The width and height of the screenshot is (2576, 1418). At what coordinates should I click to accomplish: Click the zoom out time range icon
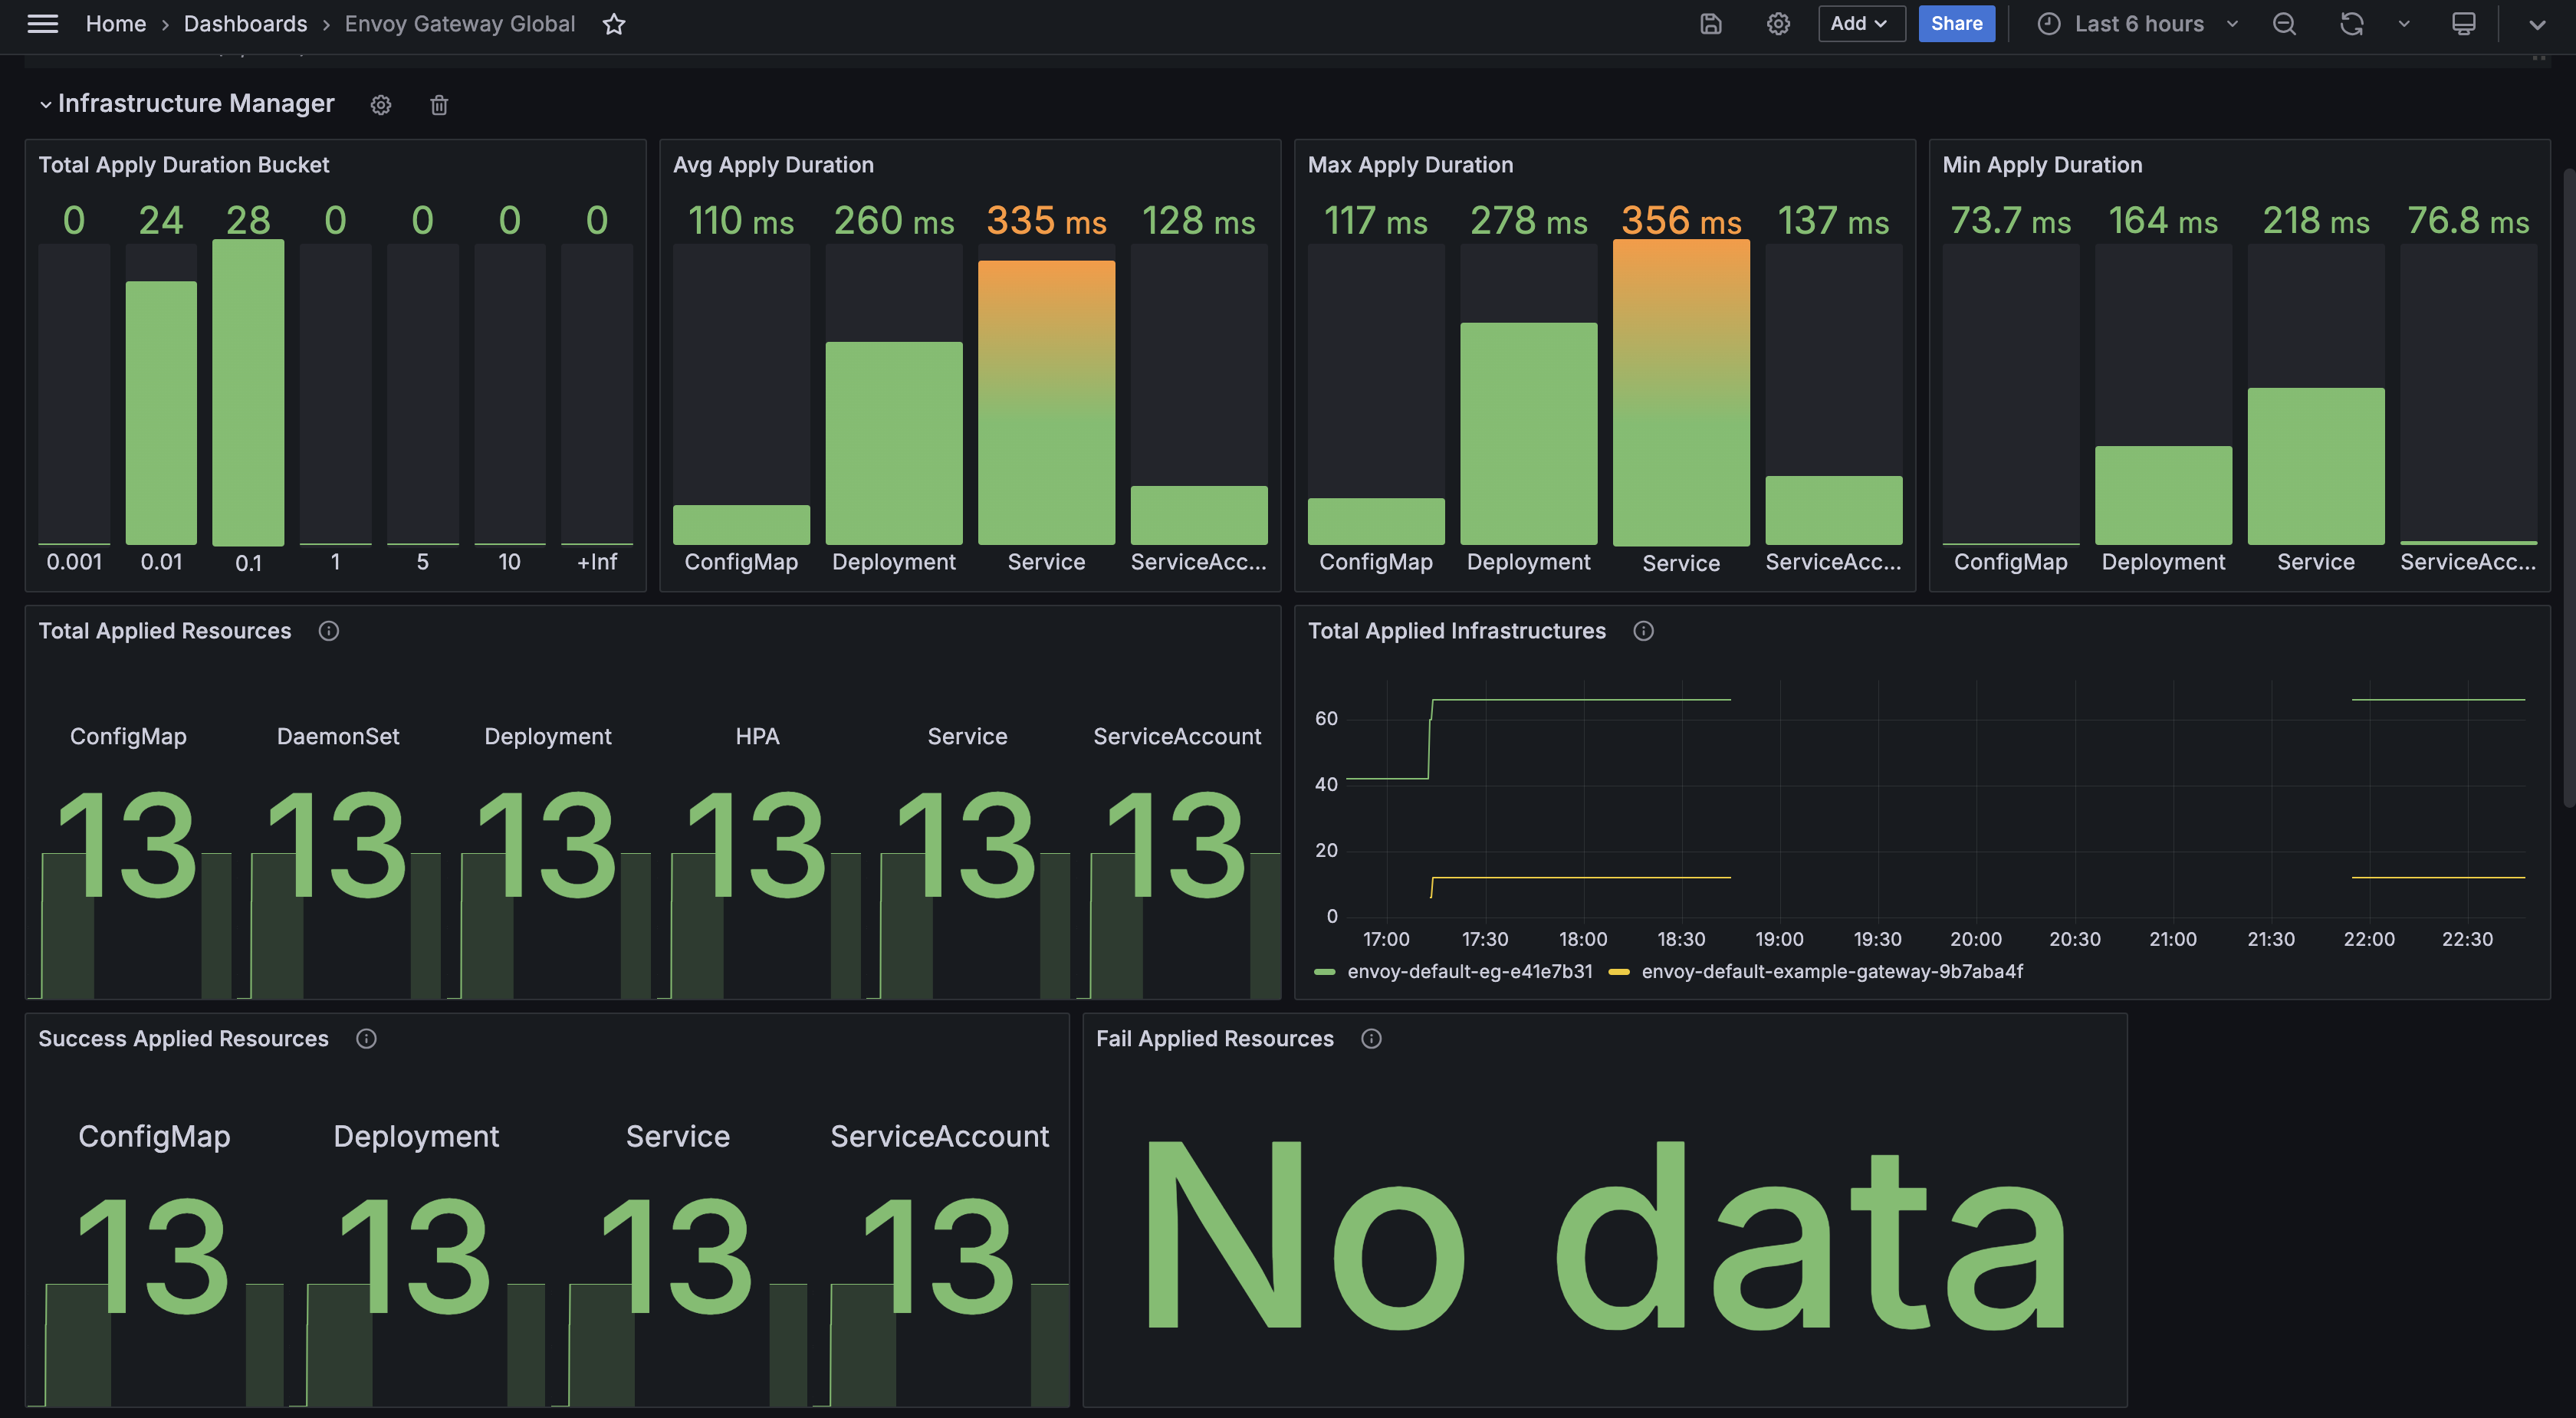pos(2284,24)
